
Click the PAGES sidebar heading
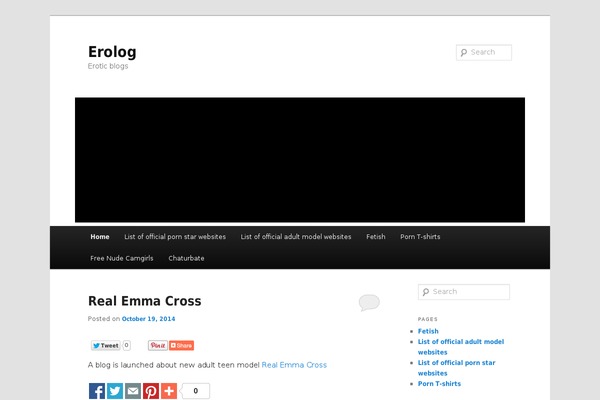tap(428, 319)
